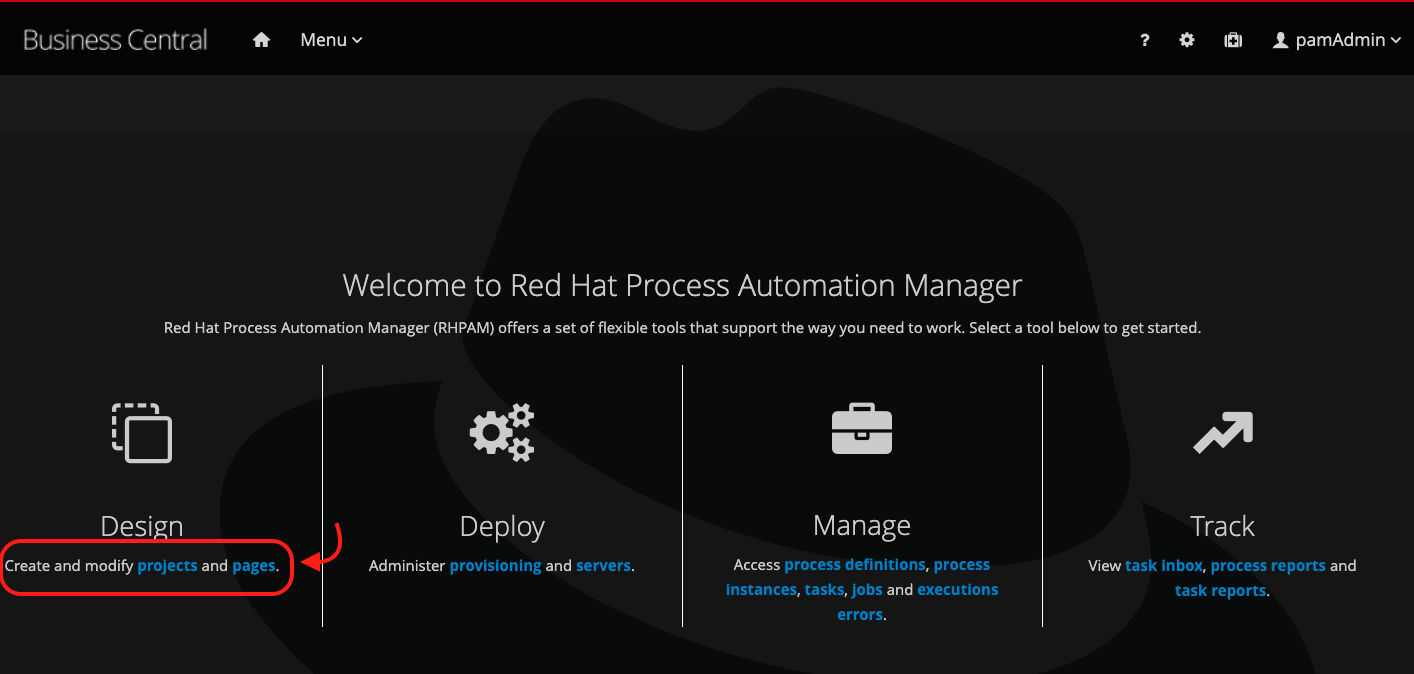Viewport: 1414px width, 674px height.
Task: Follow the provisioning link
Action: click(x=495, y=566)
